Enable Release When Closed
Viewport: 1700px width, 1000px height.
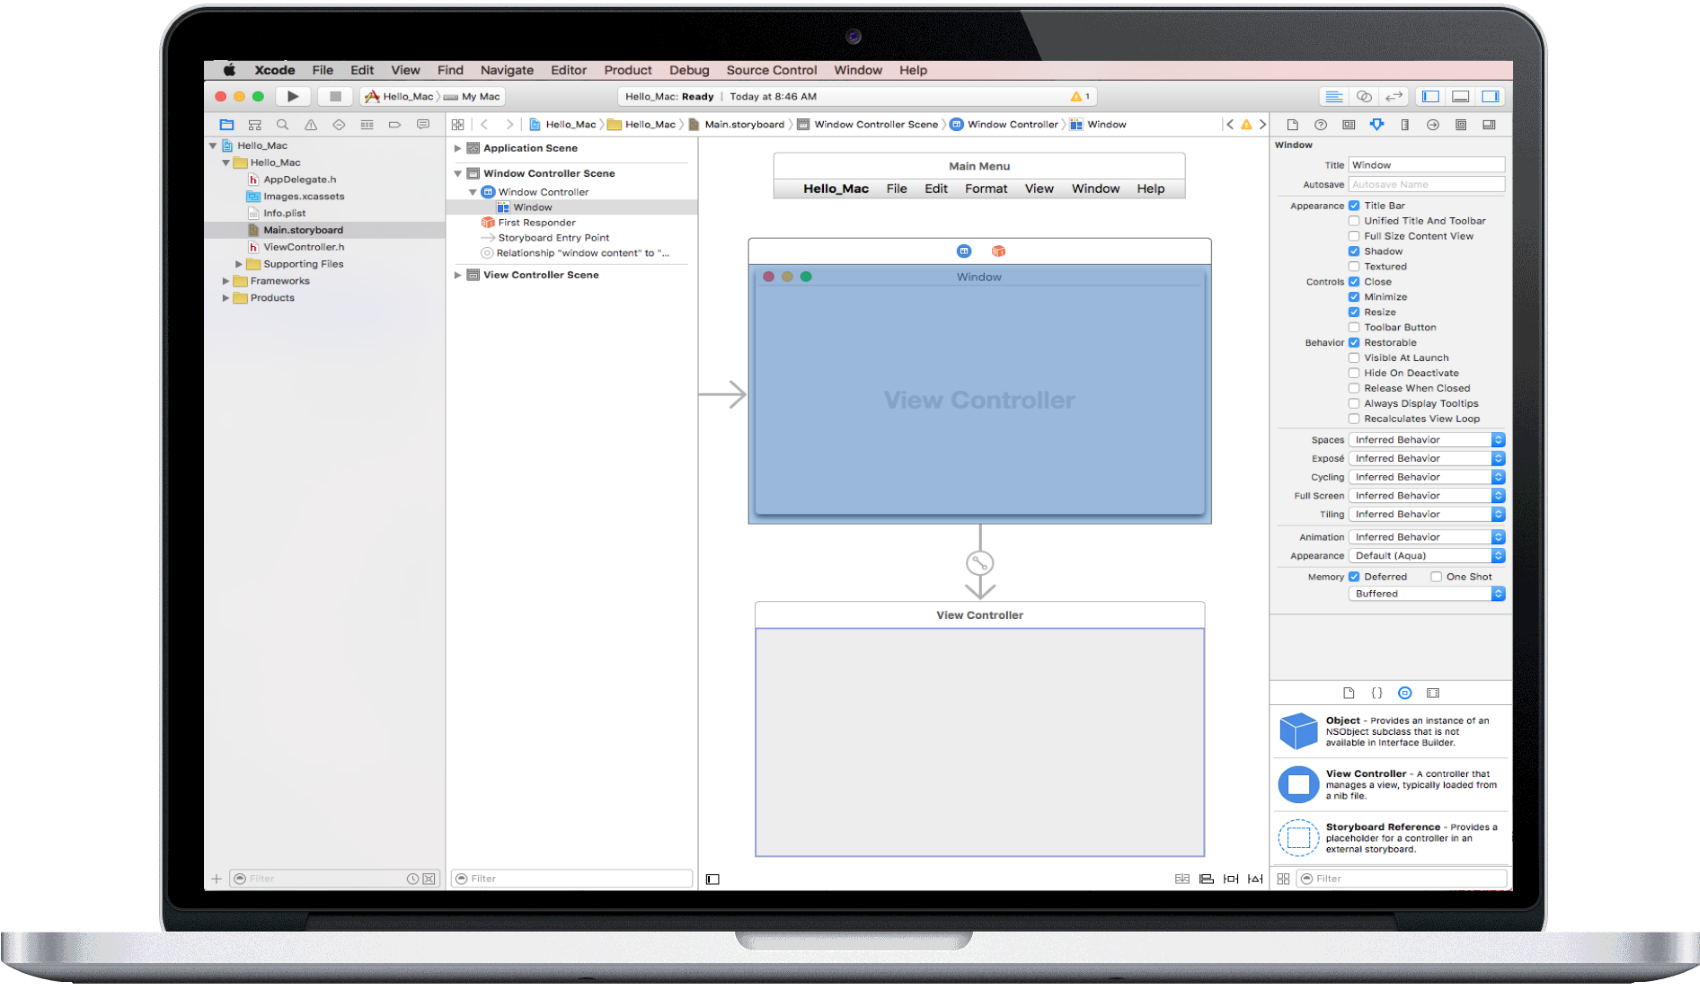(x=1354, y=389)
